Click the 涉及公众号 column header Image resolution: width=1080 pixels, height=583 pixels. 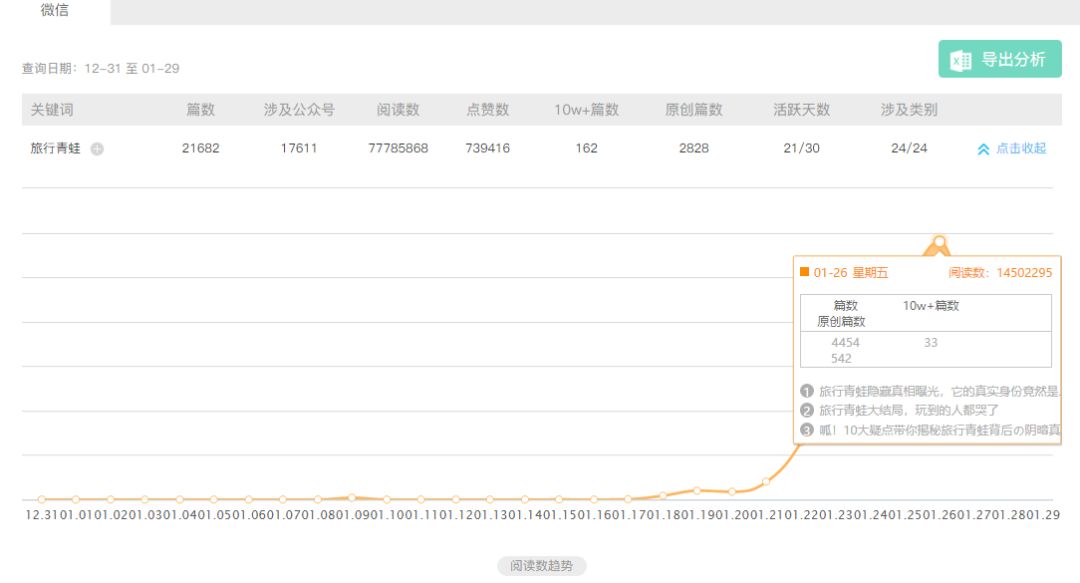299,110
